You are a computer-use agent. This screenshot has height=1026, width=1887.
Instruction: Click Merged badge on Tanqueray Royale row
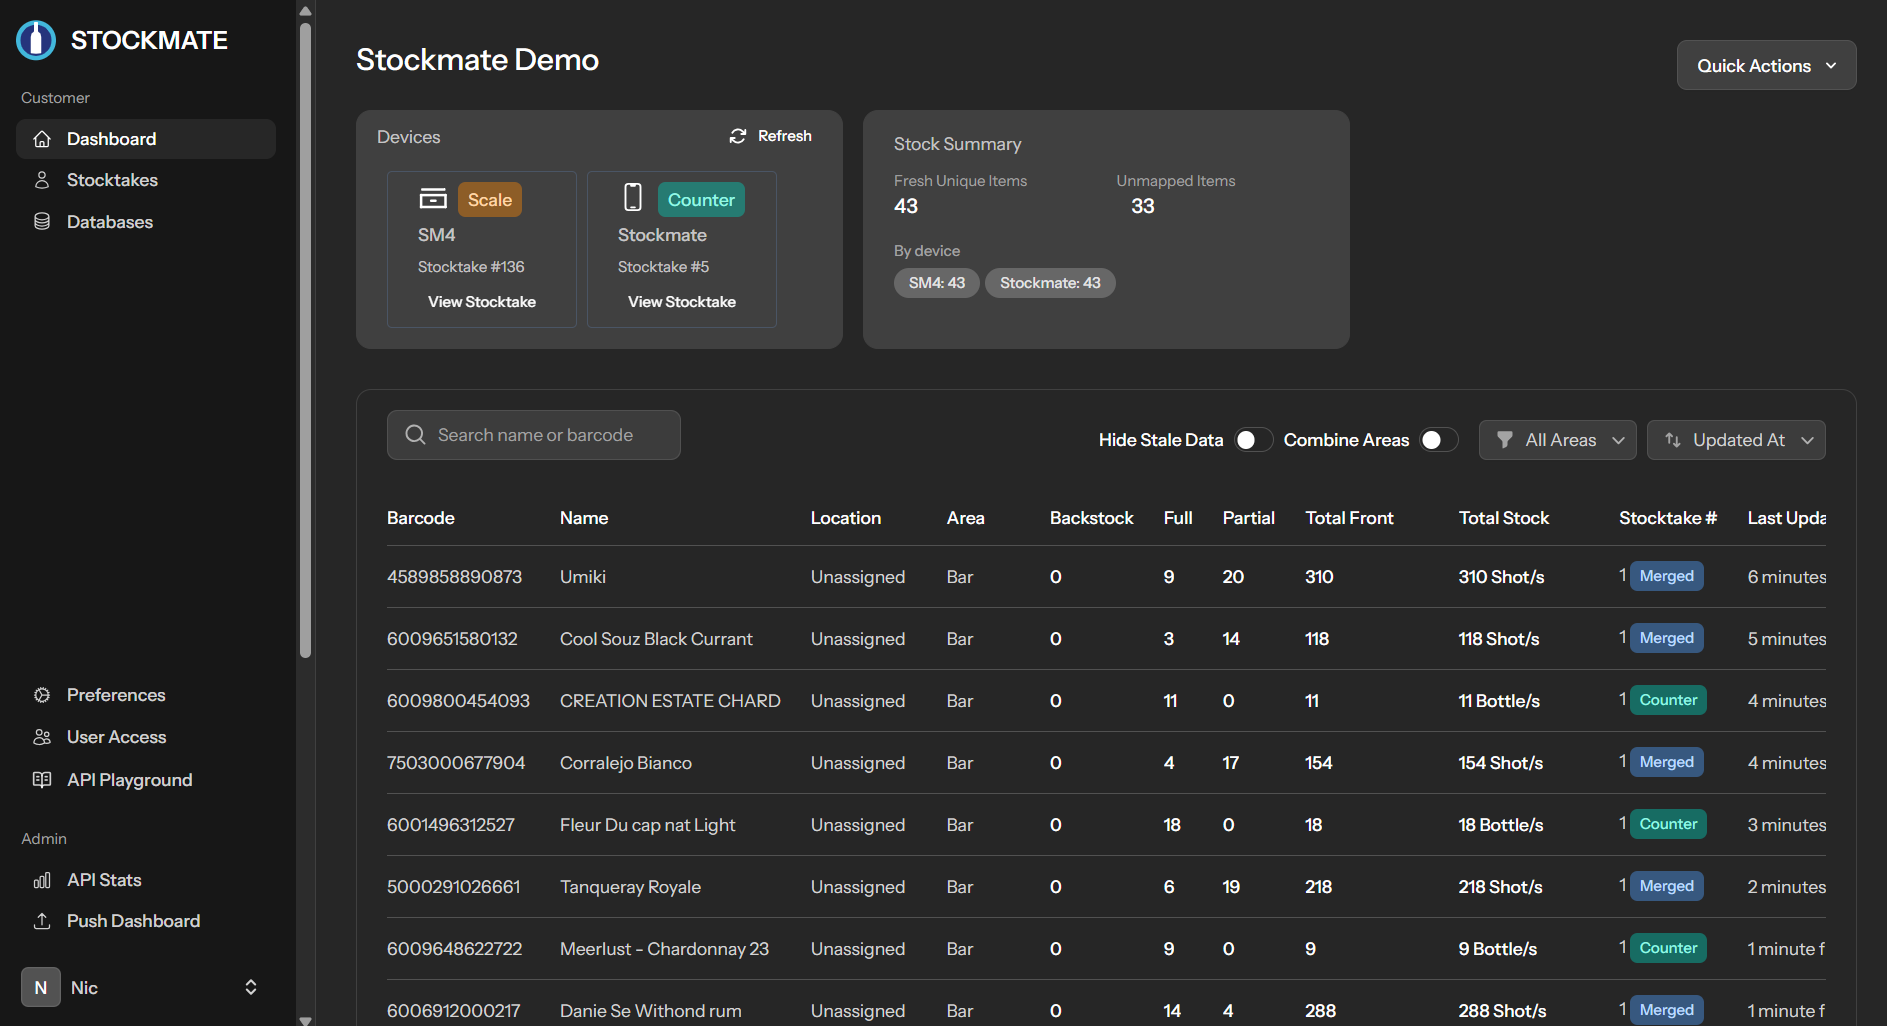point(1667,886)
